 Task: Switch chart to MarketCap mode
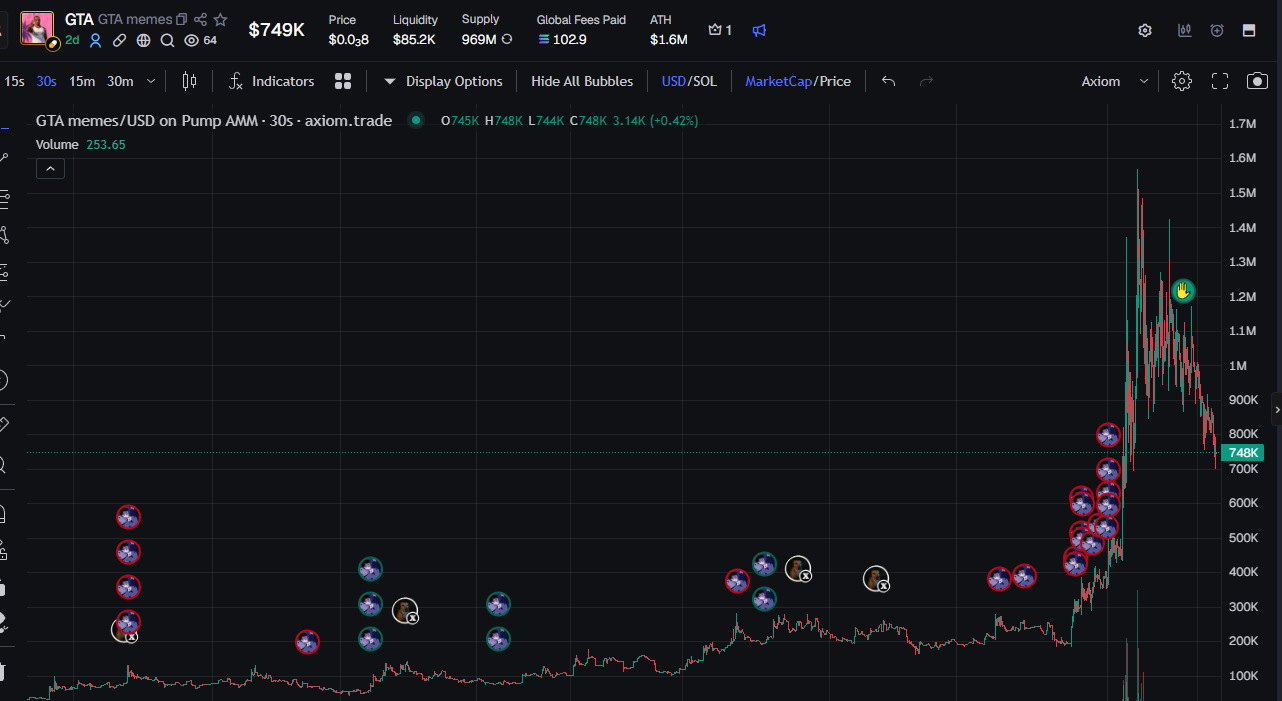(778, 81)
